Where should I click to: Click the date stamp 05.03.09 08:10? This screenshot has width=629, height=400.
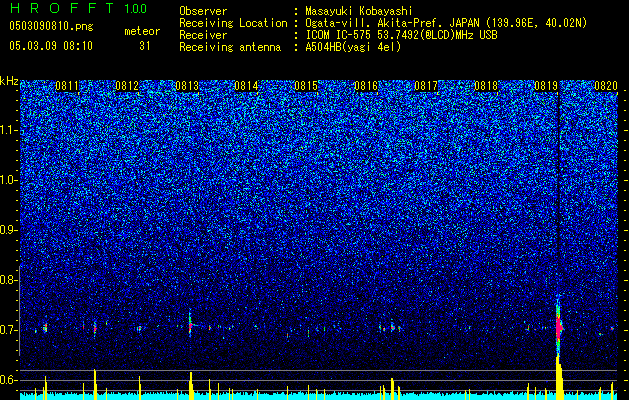(x=51, y=46)
